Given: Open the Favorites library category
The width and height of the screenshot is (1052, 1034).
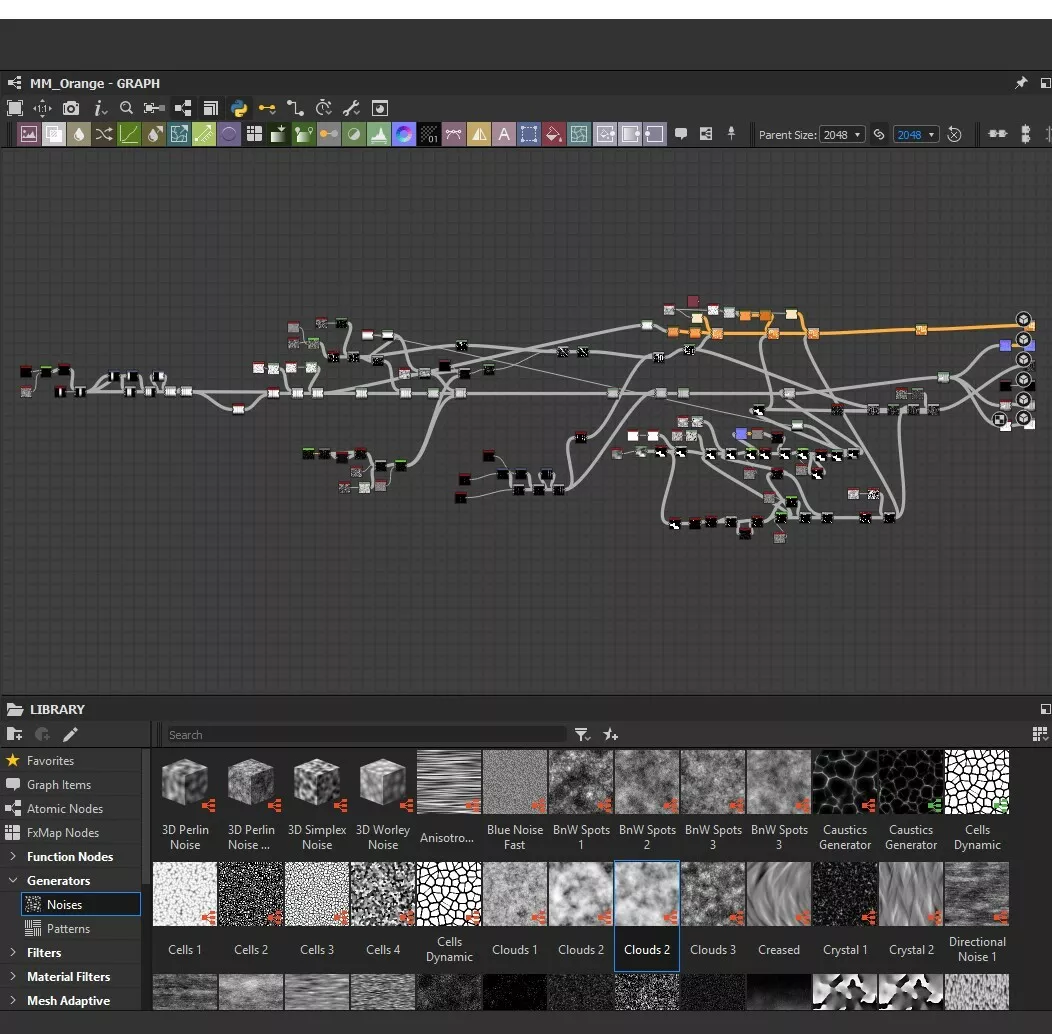Looking at the screenshot, I should click(x=50, y=761).
